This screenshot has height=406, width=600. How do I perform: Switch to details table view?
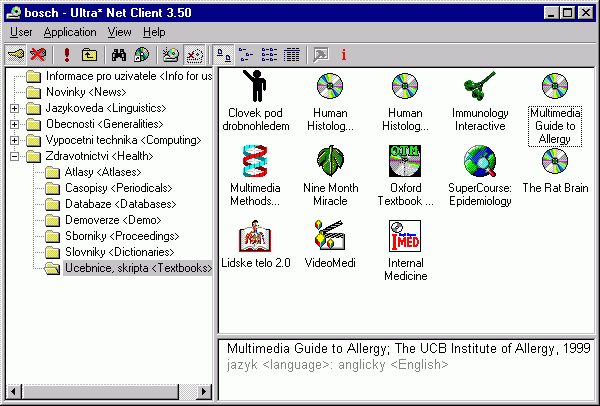tap(292, 55)
